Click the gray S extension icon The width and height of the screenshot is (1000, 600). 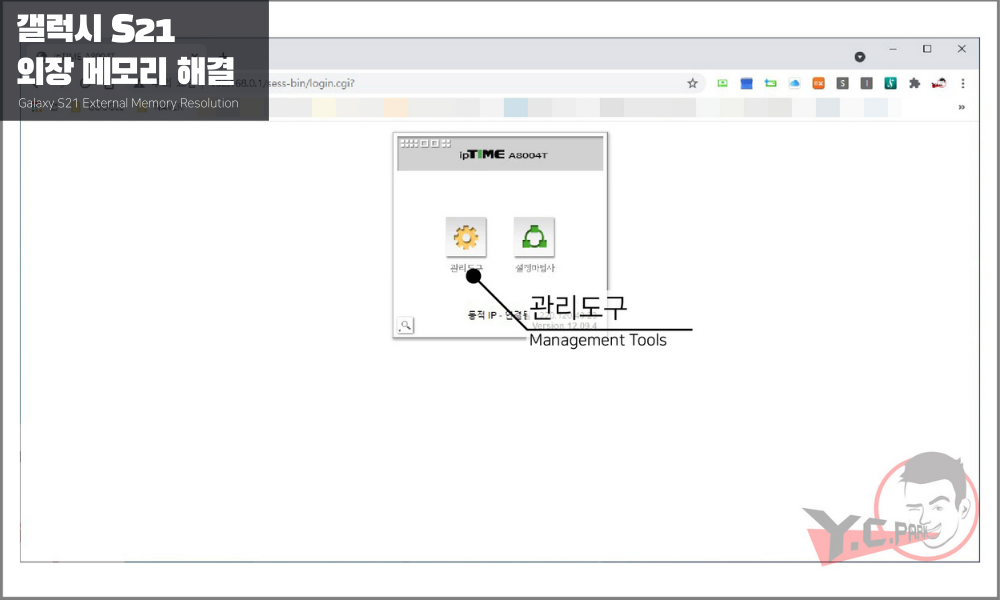coord(842,84)
